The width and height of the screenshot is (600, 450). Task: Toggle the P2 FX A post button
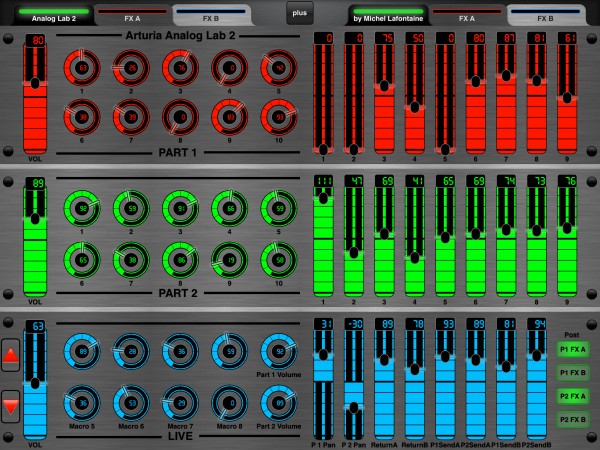[572, 396]
